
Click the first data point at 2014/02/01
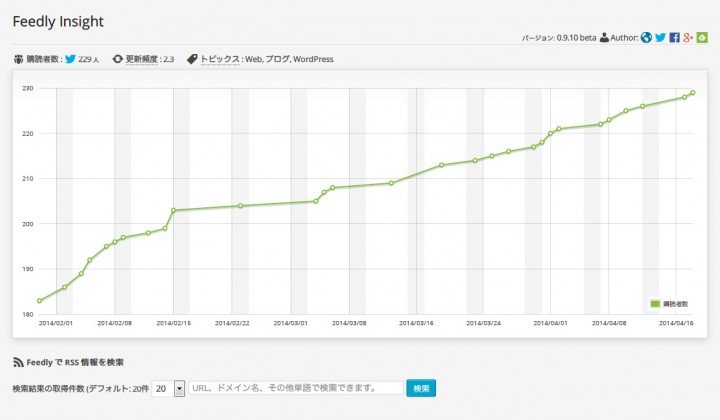click(39, 301)
